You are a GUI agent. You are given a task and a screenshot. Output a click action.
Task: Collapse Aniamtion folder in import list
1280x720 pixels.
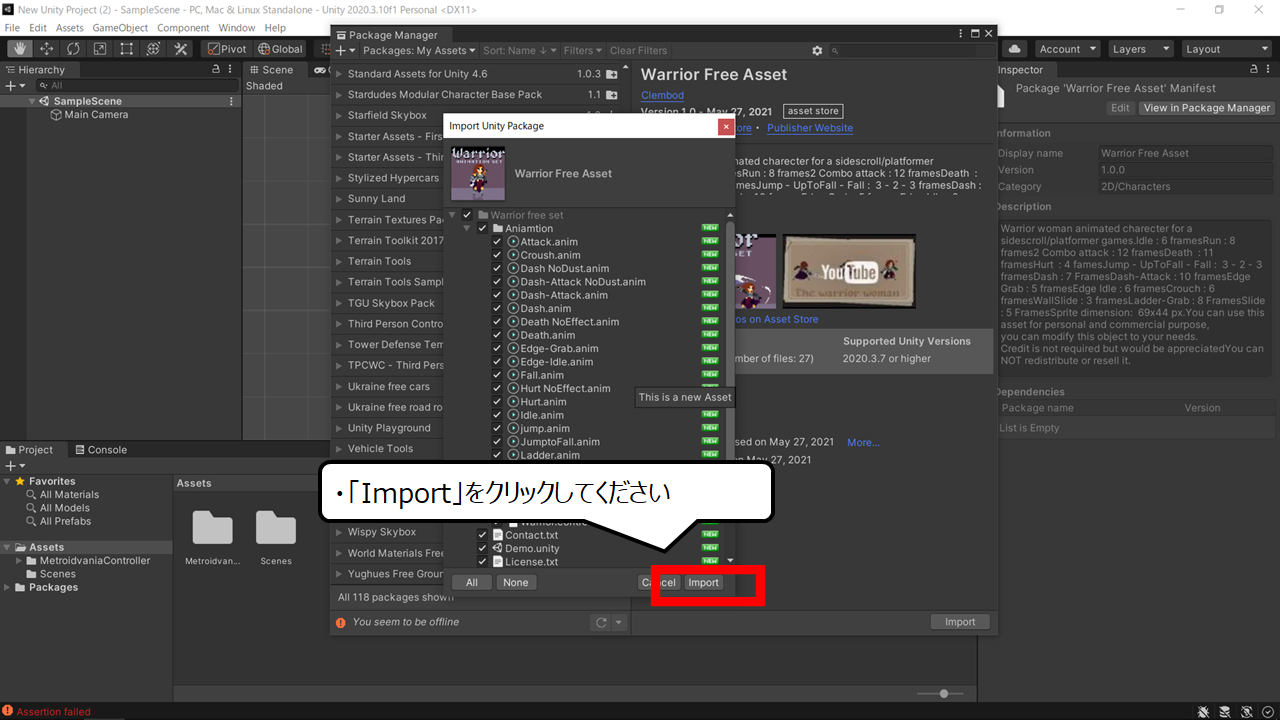(x=467, y=229)
